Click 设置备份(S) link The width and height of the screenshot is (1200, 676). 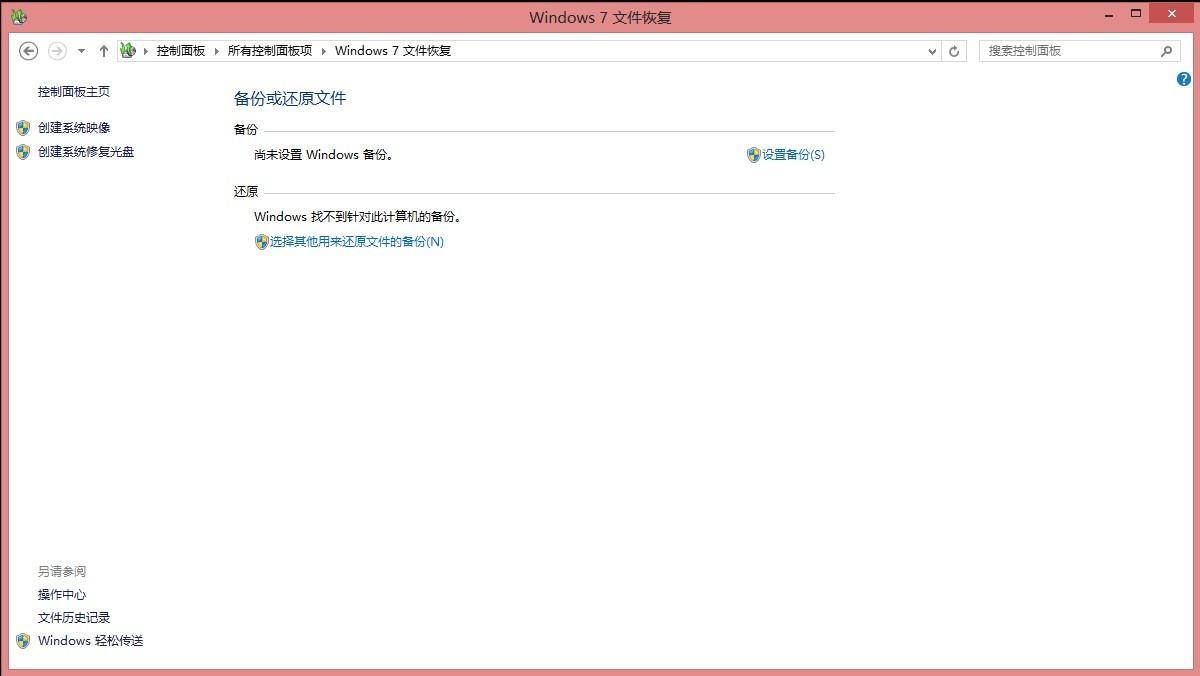tap(794, 155)
